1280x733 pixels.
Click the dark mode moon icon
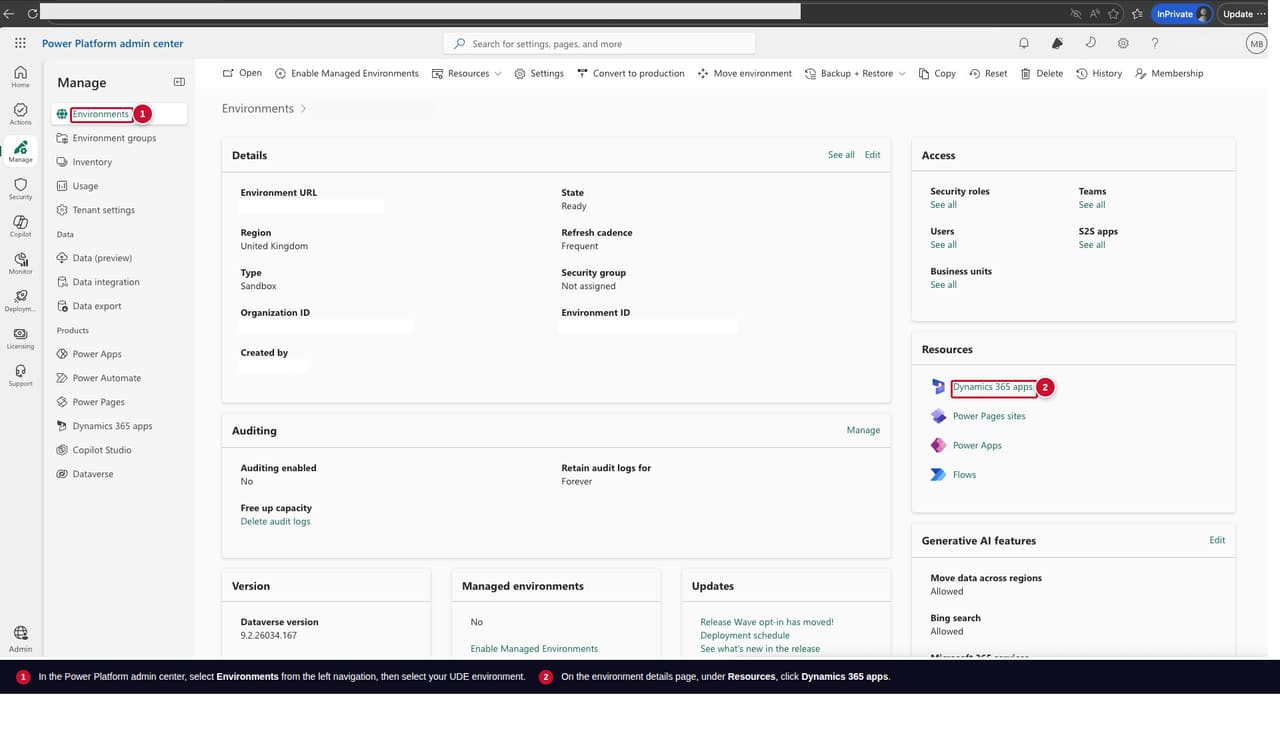click(1090, 43)
